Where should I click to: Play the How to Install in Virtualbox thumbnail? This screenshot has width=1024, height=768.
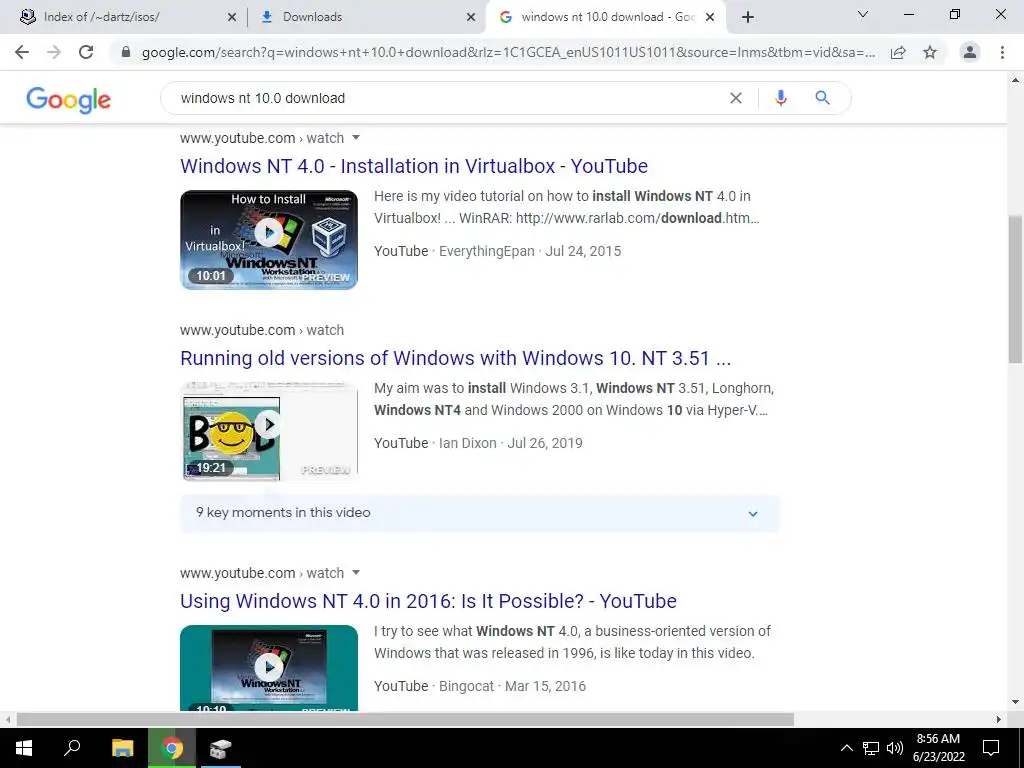point(269,240)
